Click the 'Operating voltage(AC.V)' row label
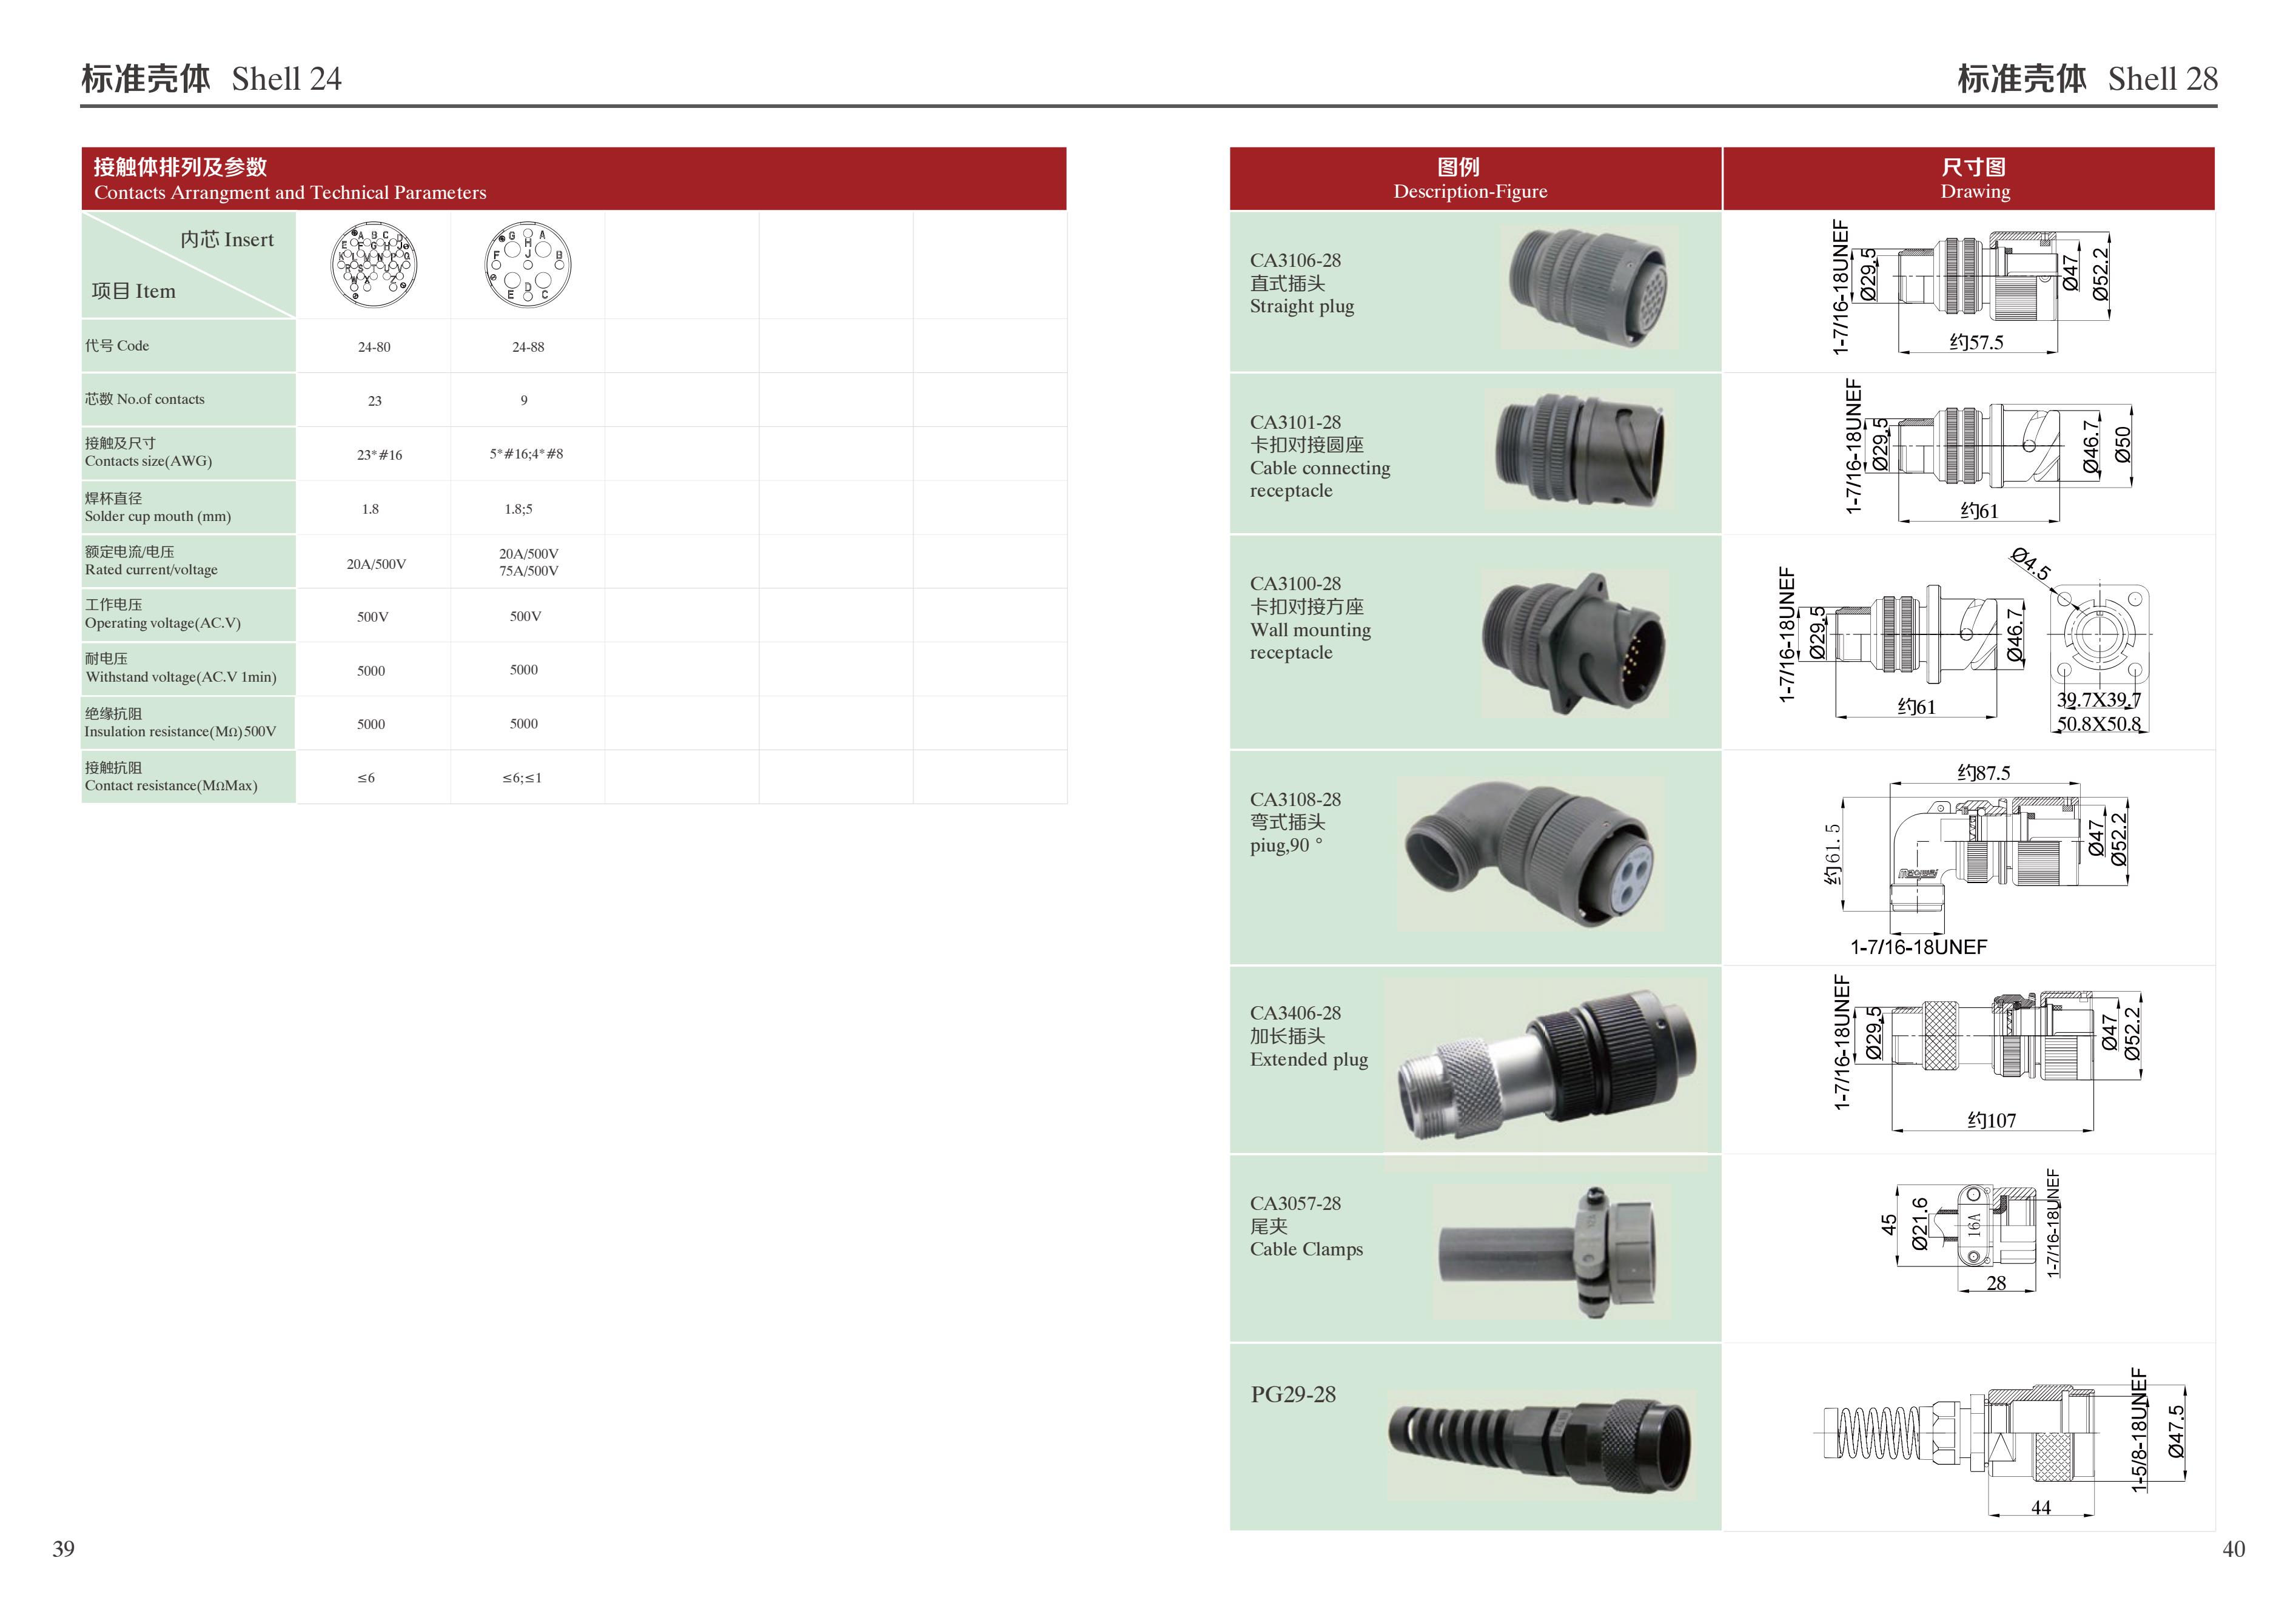This screenshot has width=2296, height=1623. tap(163, 623)
